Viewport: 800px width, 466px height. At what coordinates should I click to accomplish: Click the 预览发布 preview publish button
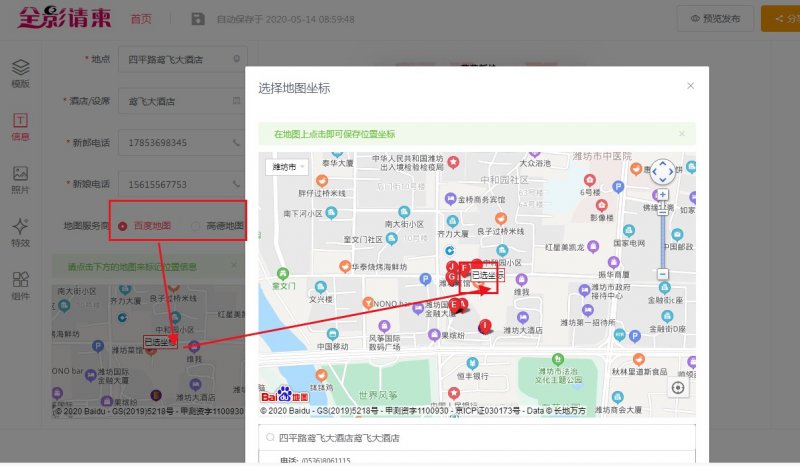click(x=715, y=18)
